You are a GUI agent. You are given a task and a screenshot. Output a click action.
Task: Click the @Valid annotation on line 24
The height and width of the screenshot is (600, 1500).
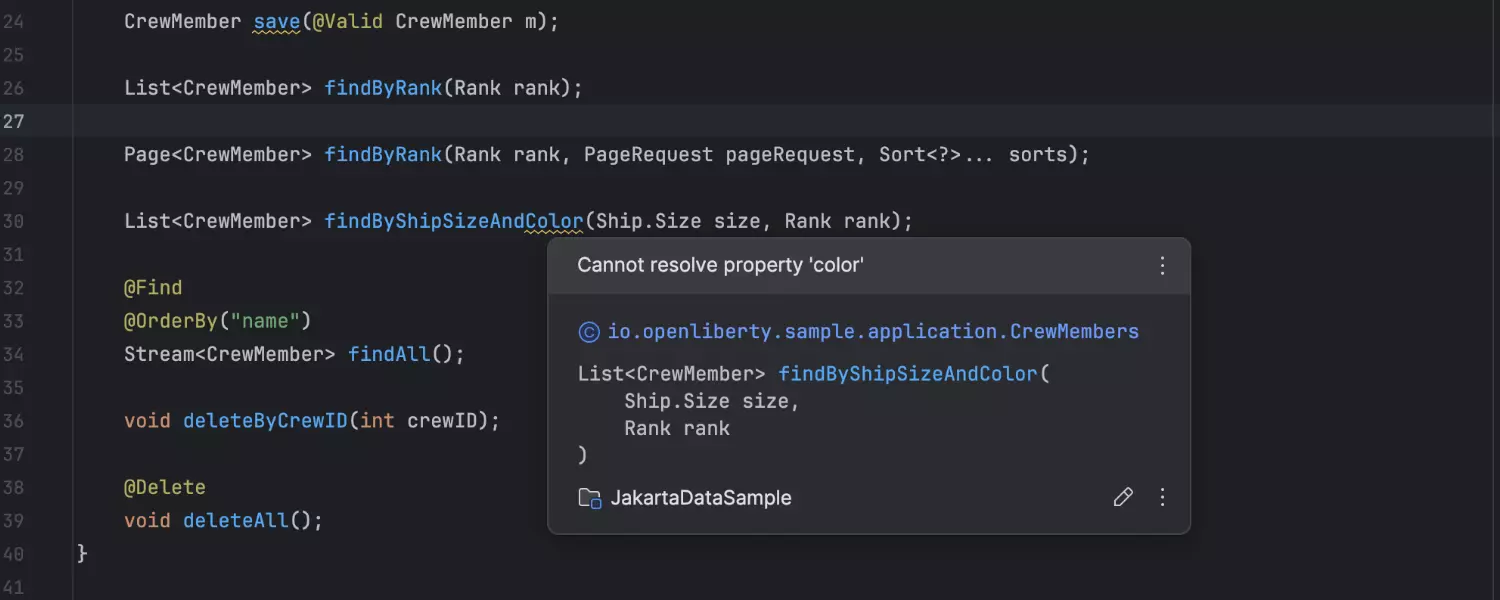click(347, 22)
